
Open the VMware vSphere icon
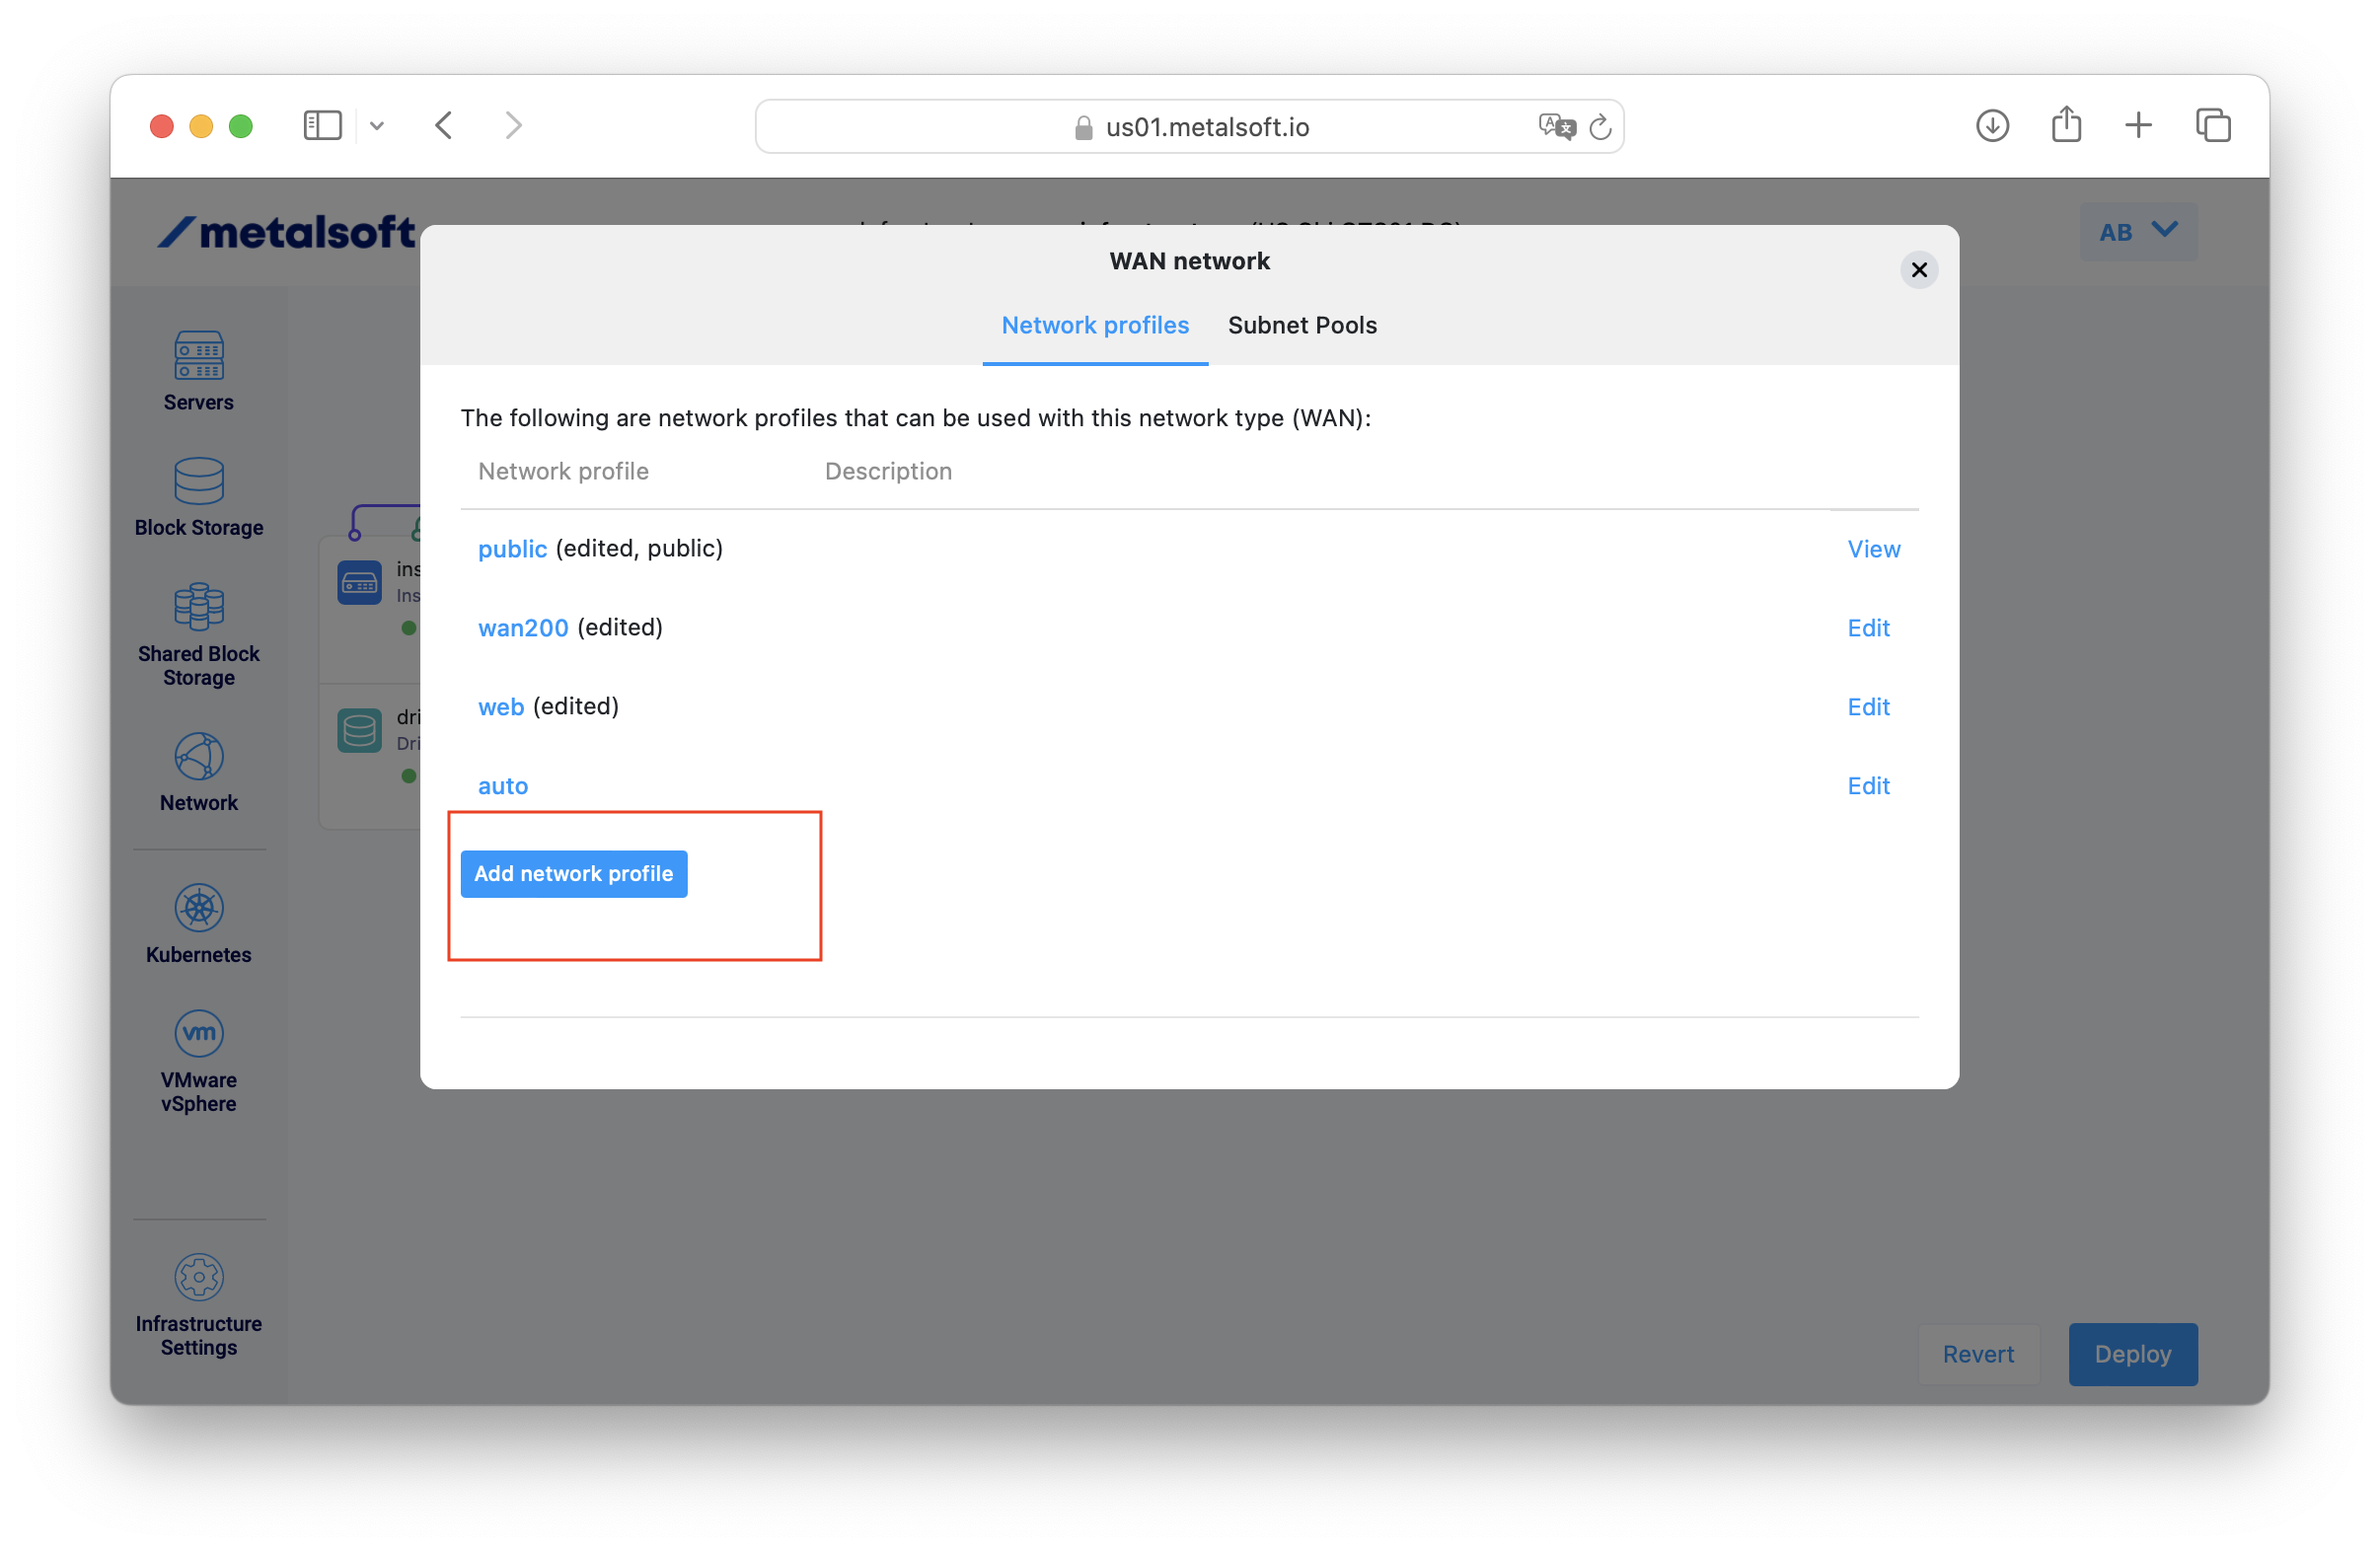click(x=199, y=1033)
